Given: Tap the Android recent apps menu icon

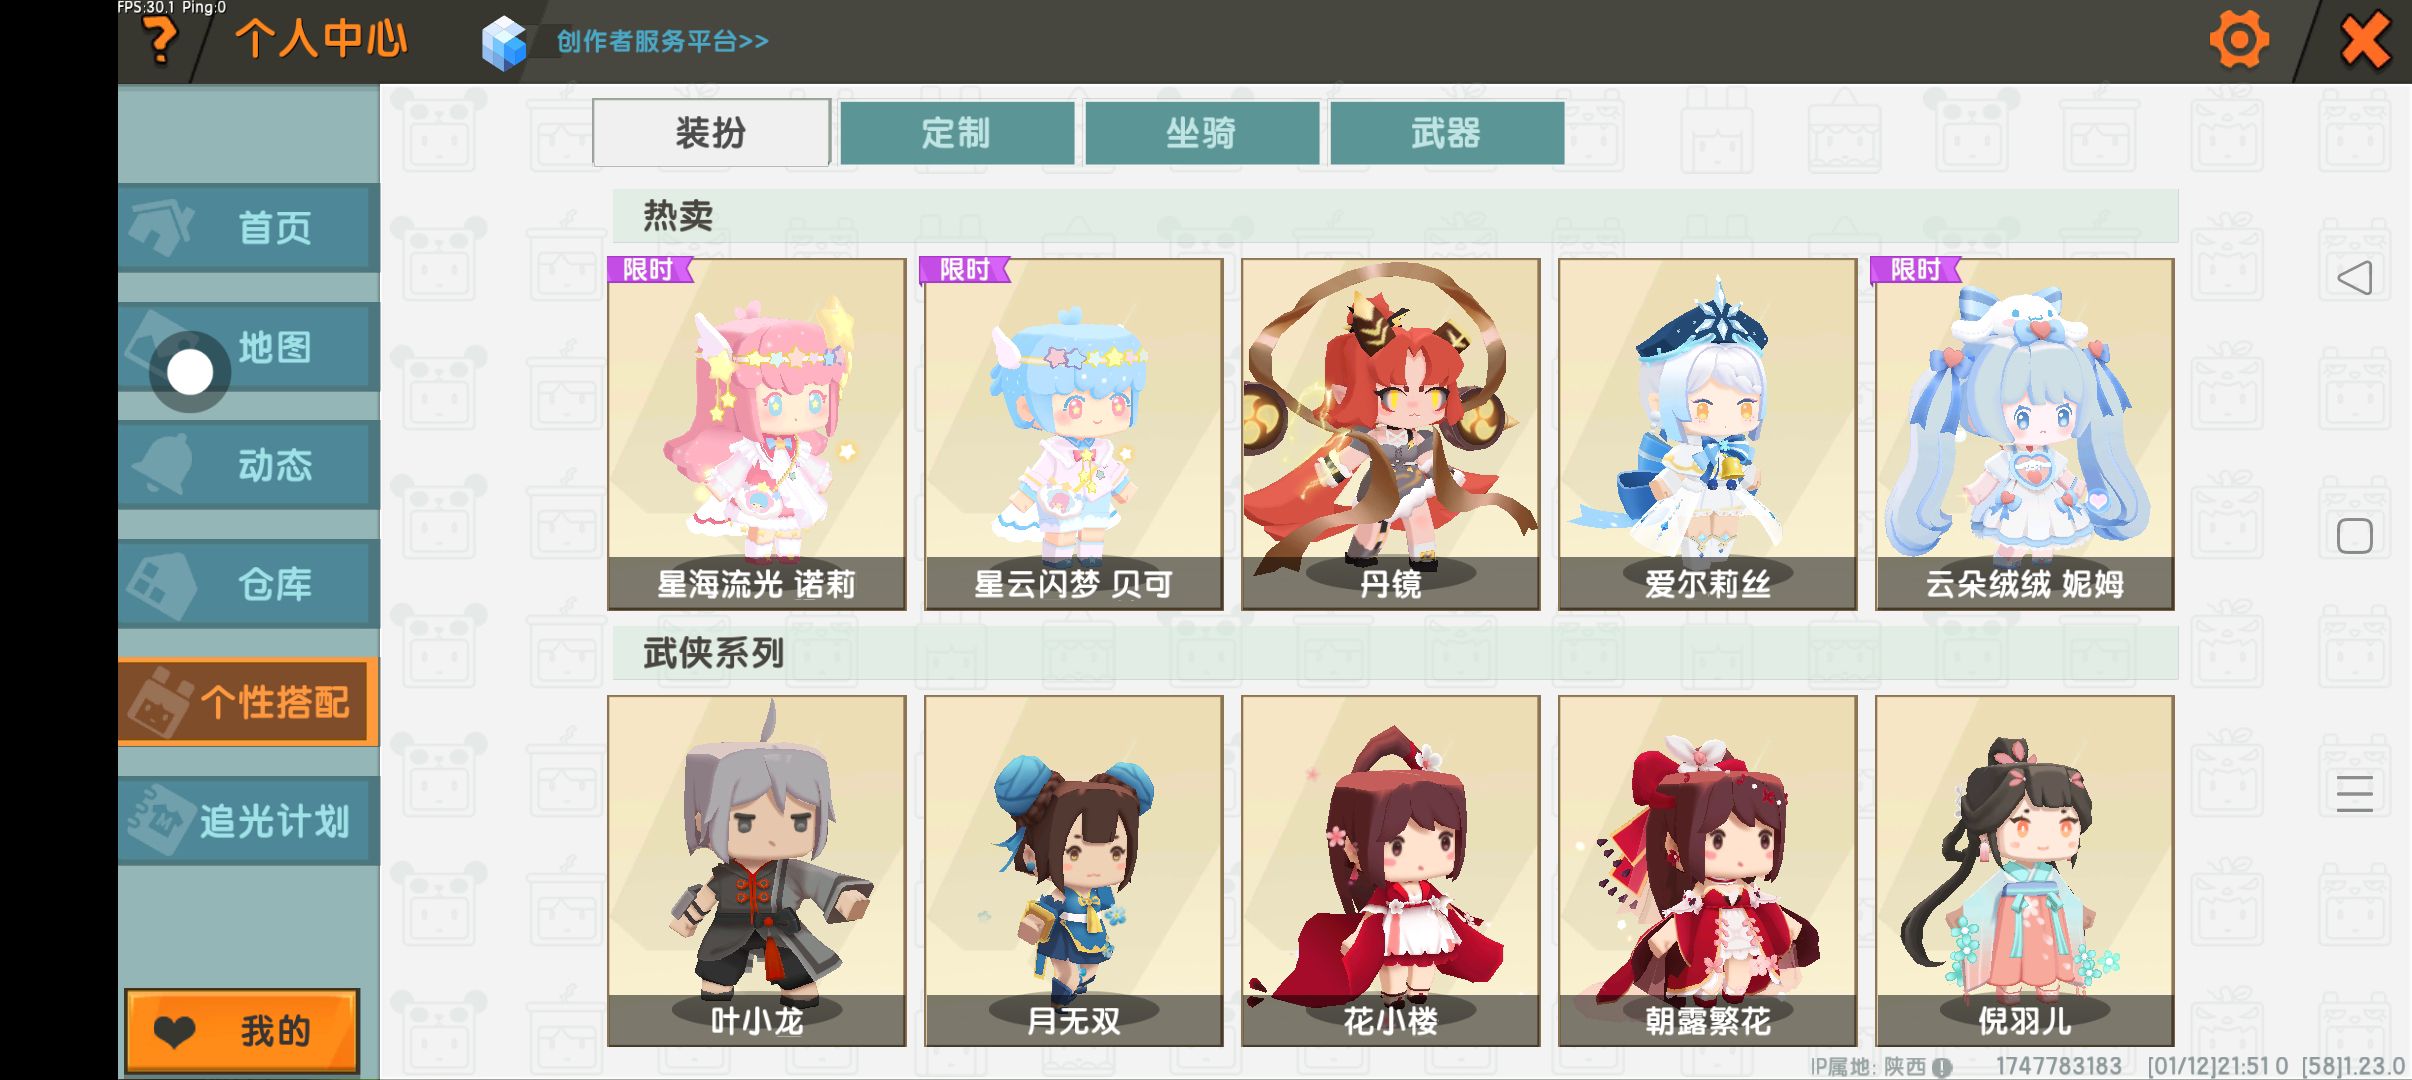Looking at the screenshot, I should click(2354, 793).
